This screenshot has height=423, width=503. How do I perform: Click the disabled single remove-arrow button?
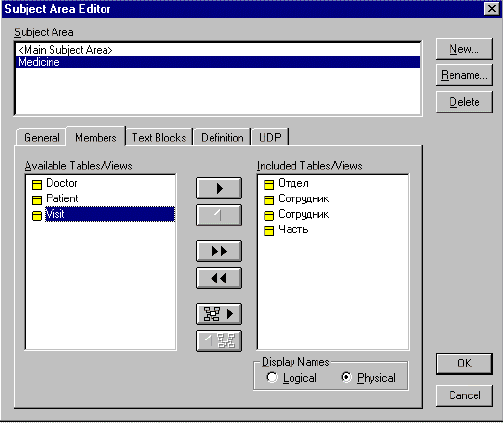click(x=219, y=215)
